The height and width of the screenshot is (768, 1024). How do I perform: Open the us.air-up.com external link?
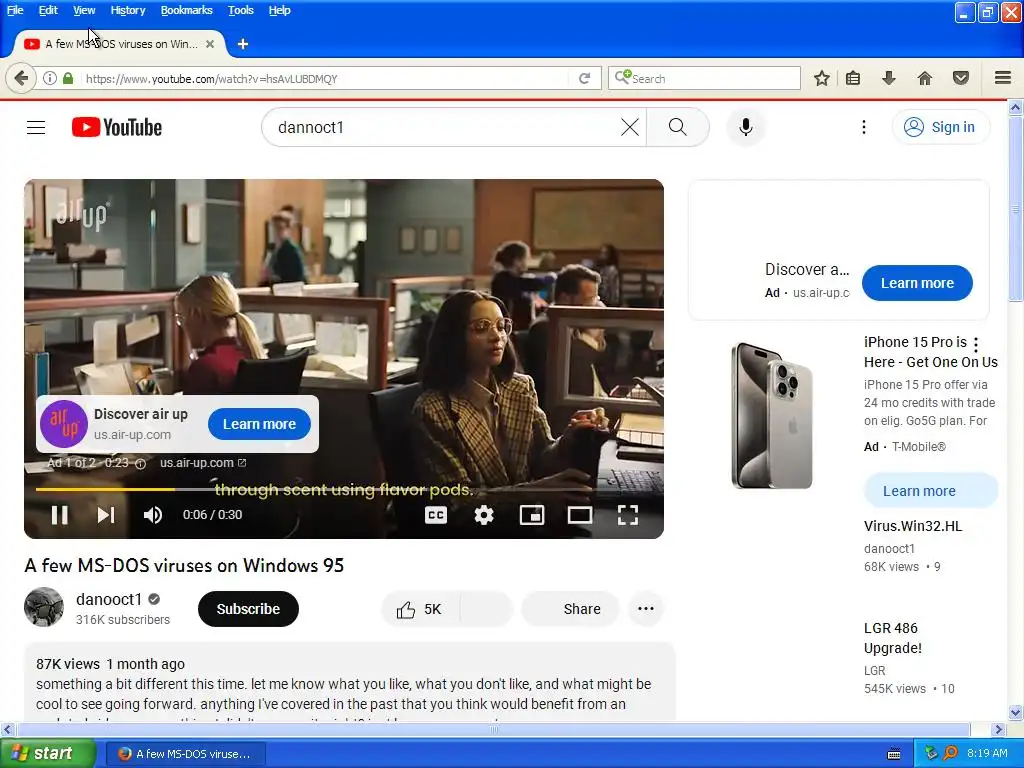point(203,463)
